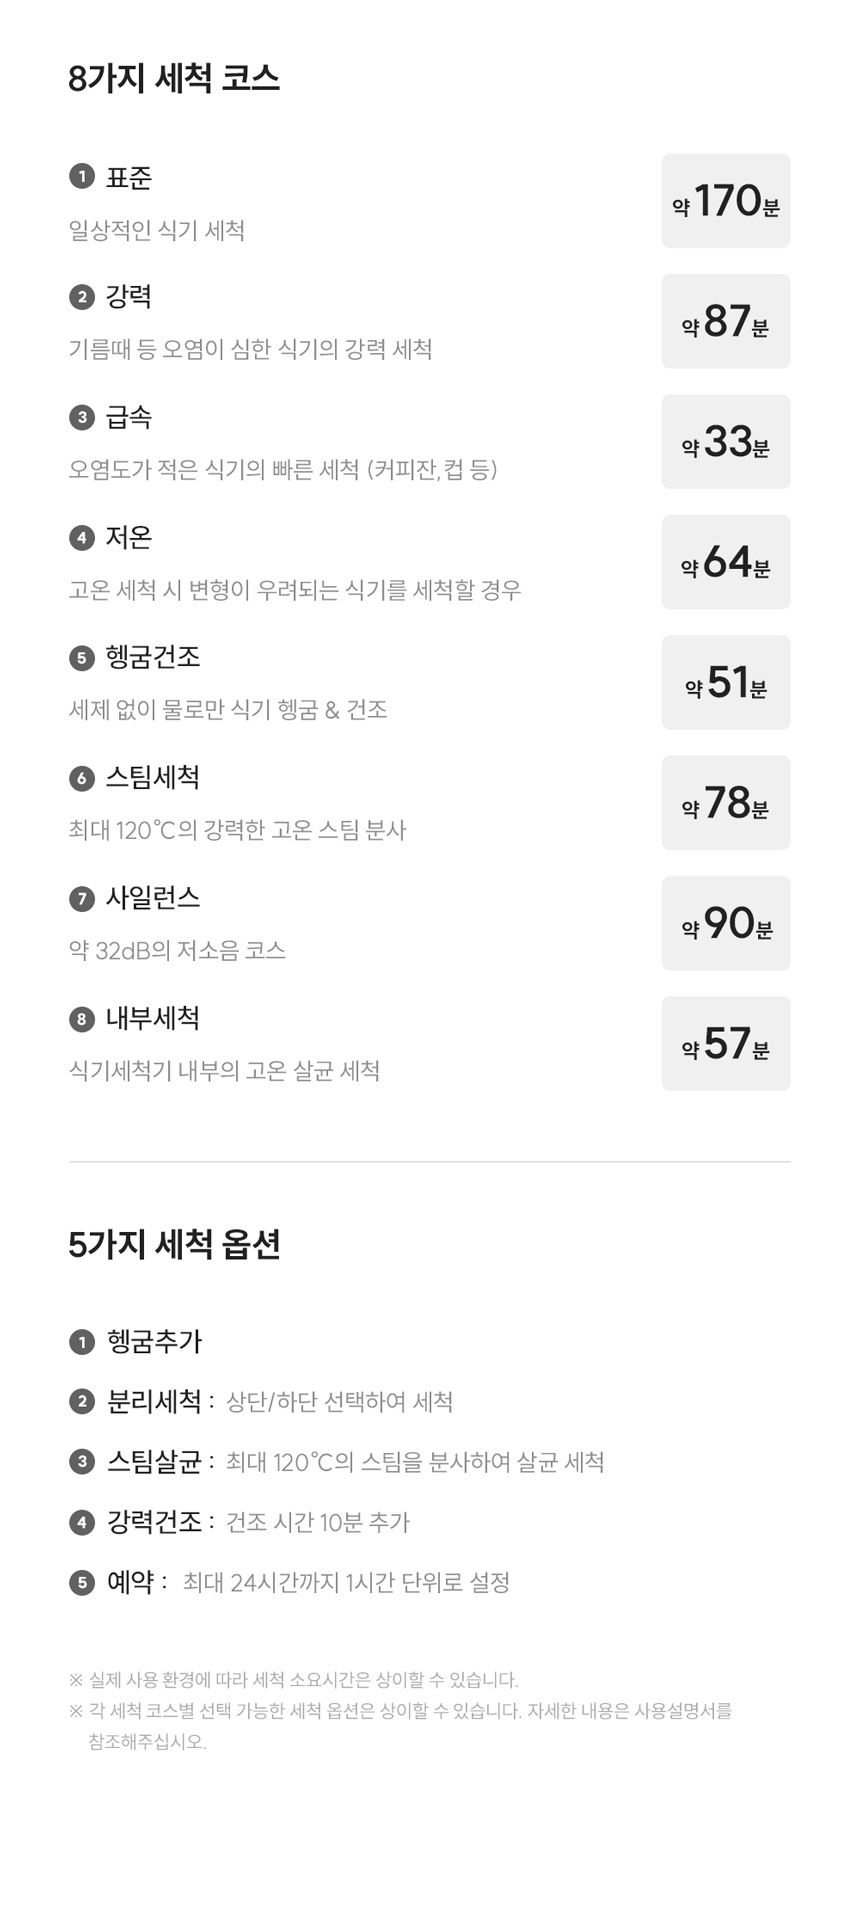
Task: Click the 헹굼추가 option label
Action: click(x=154, y=1341)
